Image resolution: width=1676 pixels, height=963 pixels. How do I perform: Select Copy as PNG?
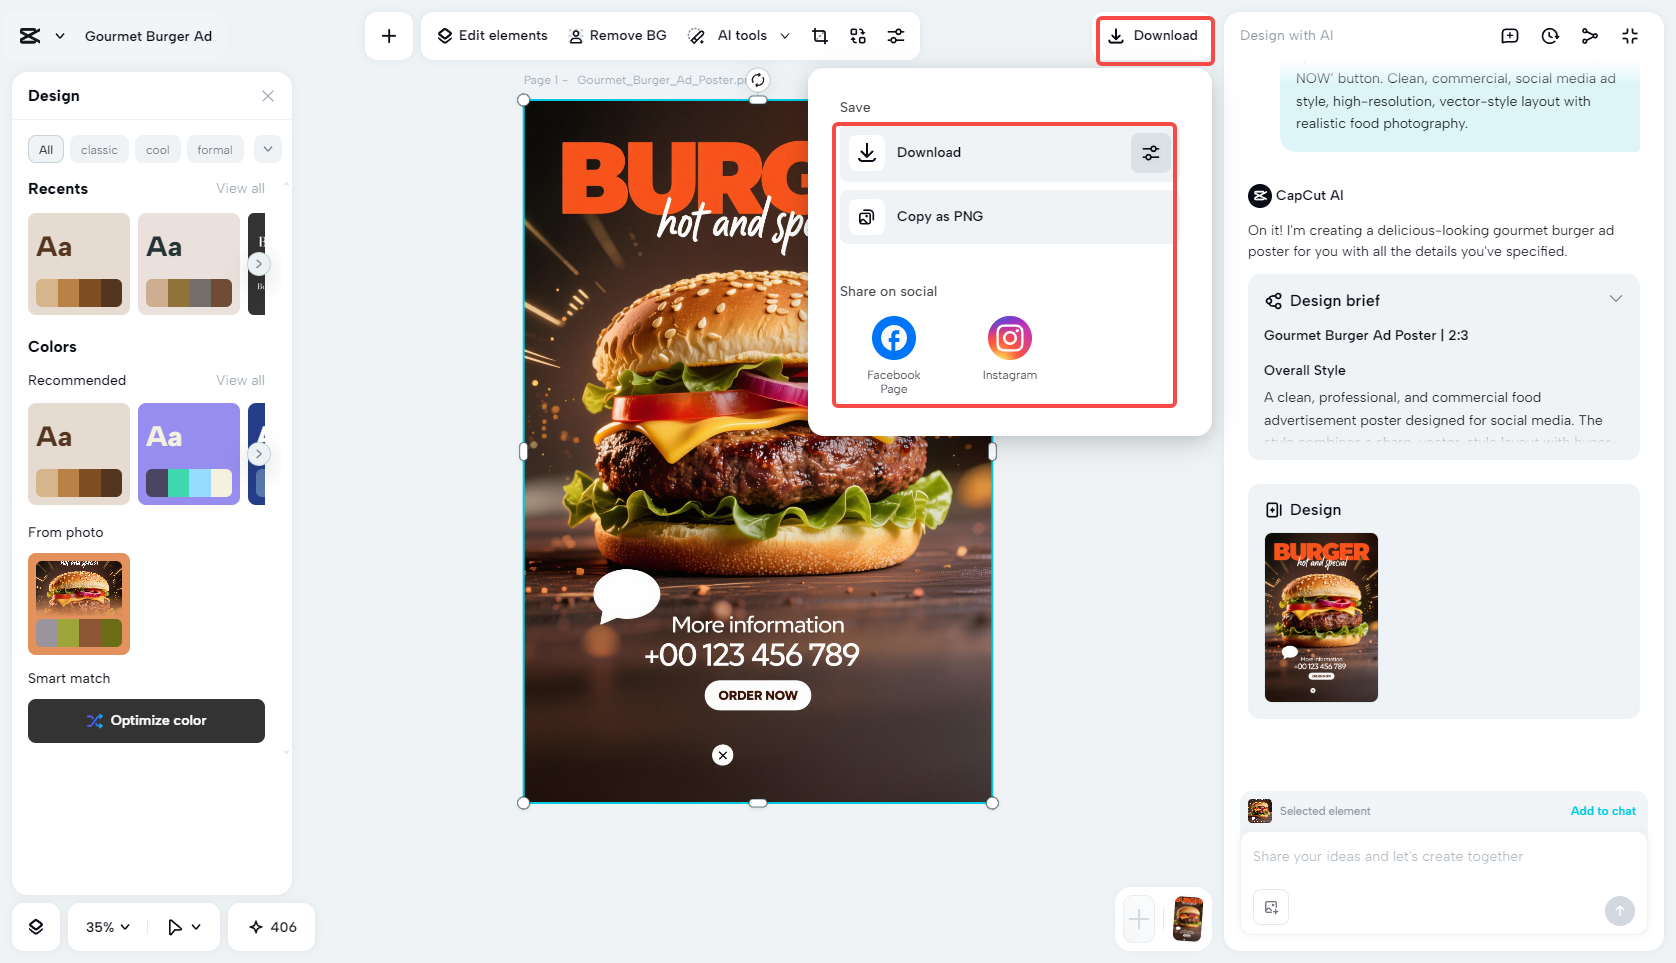[939, 216]
